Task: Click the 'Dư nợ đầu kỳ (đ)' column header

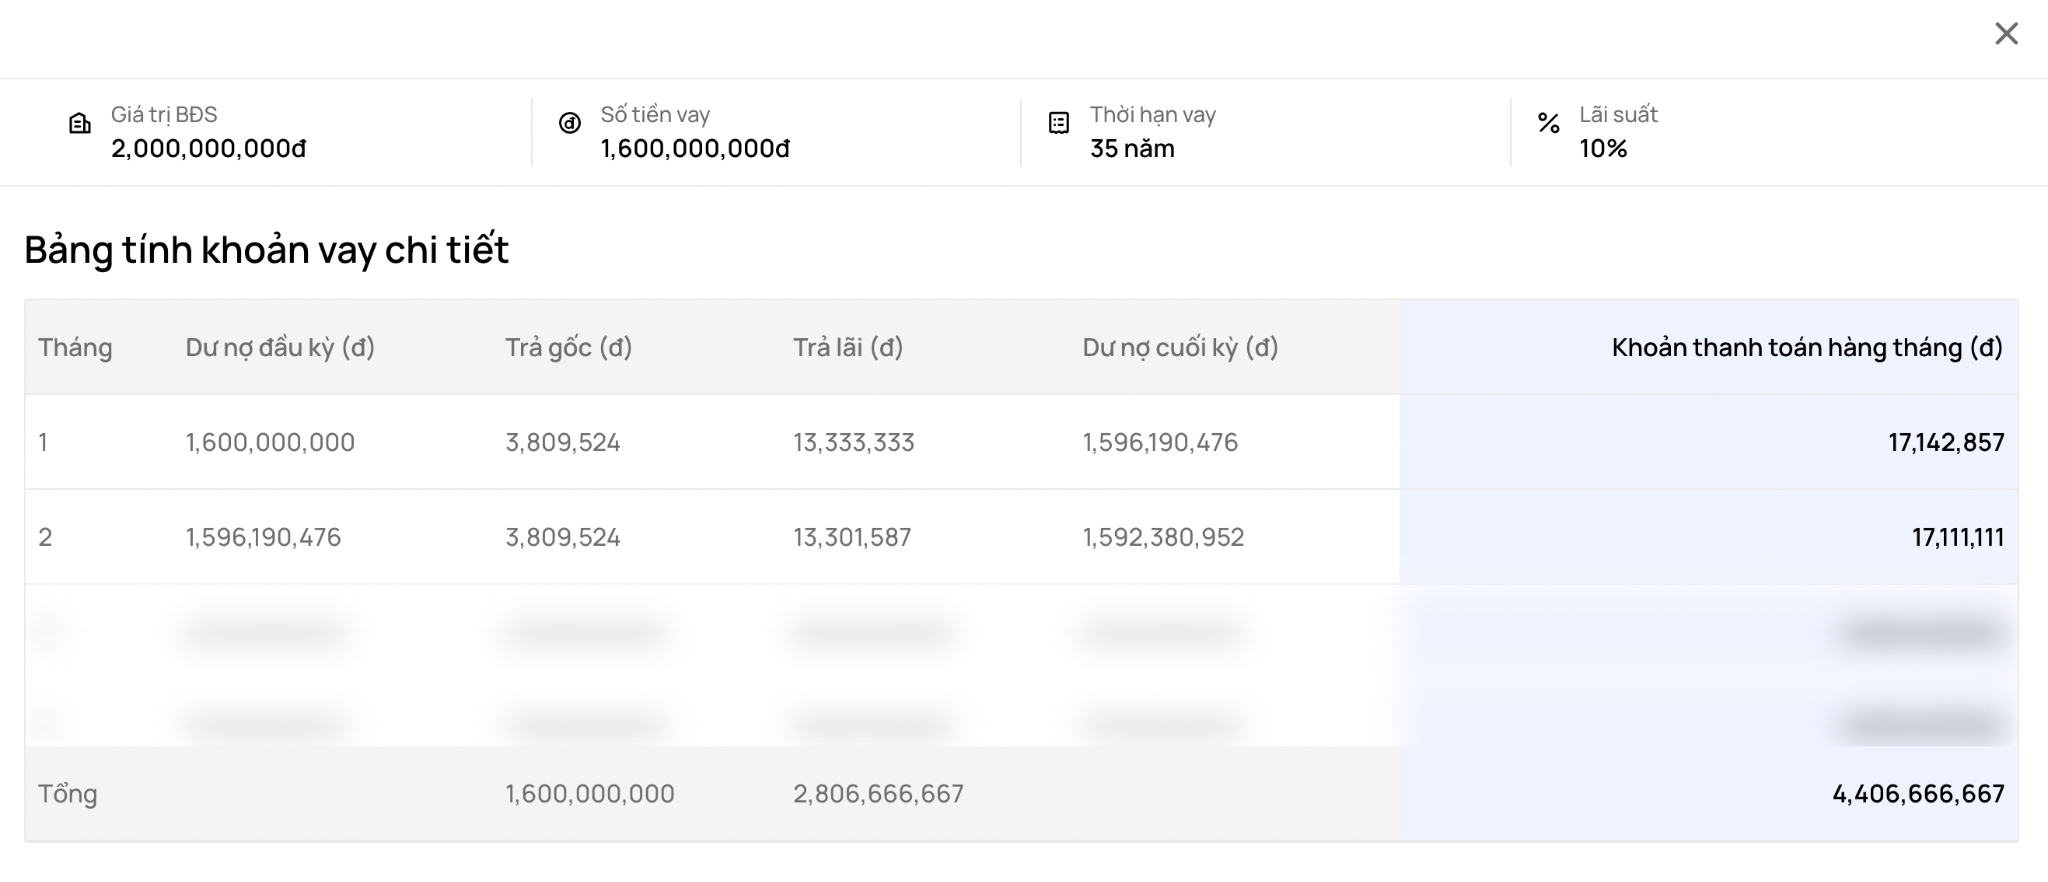Action: coord(280,348)
